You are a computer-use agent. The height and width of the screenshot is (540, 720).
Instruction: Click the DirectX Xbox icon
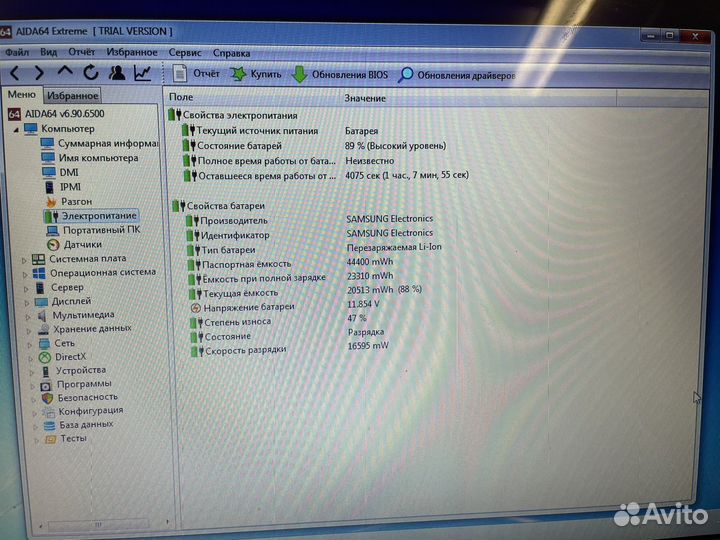pyautogui.click(x=45, y=357)
